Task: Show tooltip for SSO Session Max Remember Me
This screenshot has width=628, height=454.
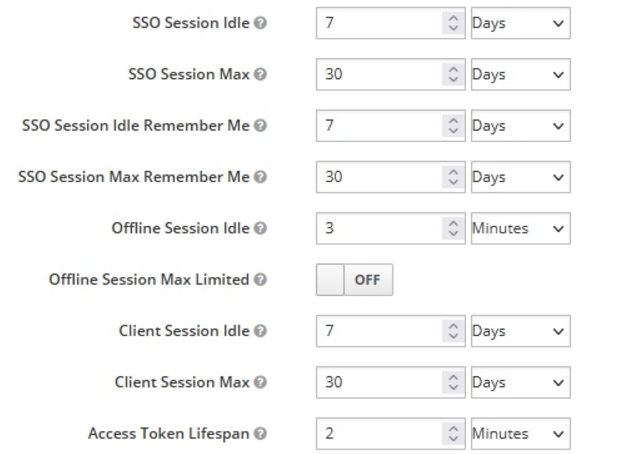Action: coord(261,177)
